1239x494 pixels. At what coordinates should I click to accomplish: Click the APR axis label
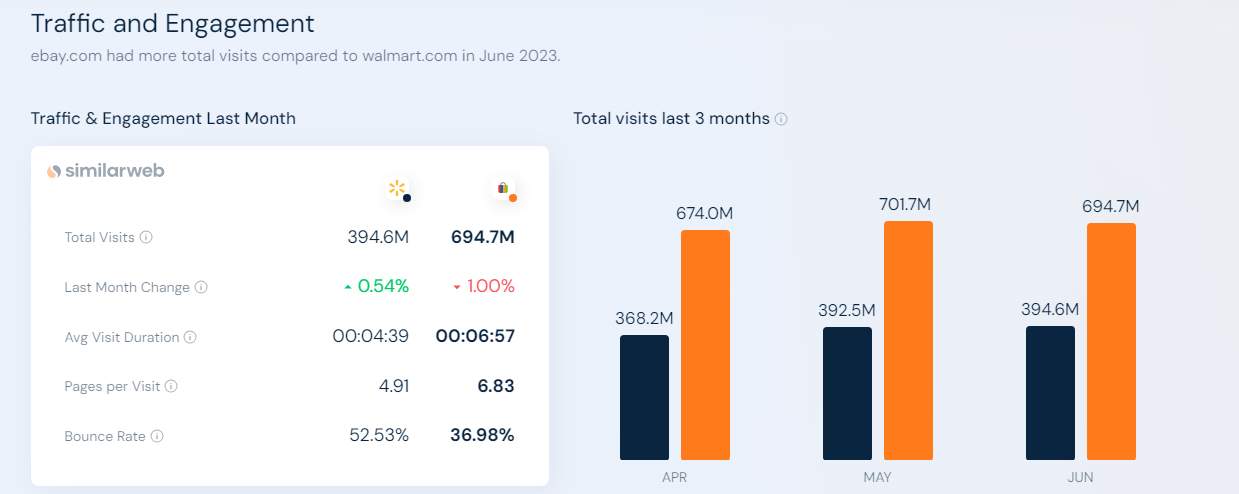coord(675,477)
